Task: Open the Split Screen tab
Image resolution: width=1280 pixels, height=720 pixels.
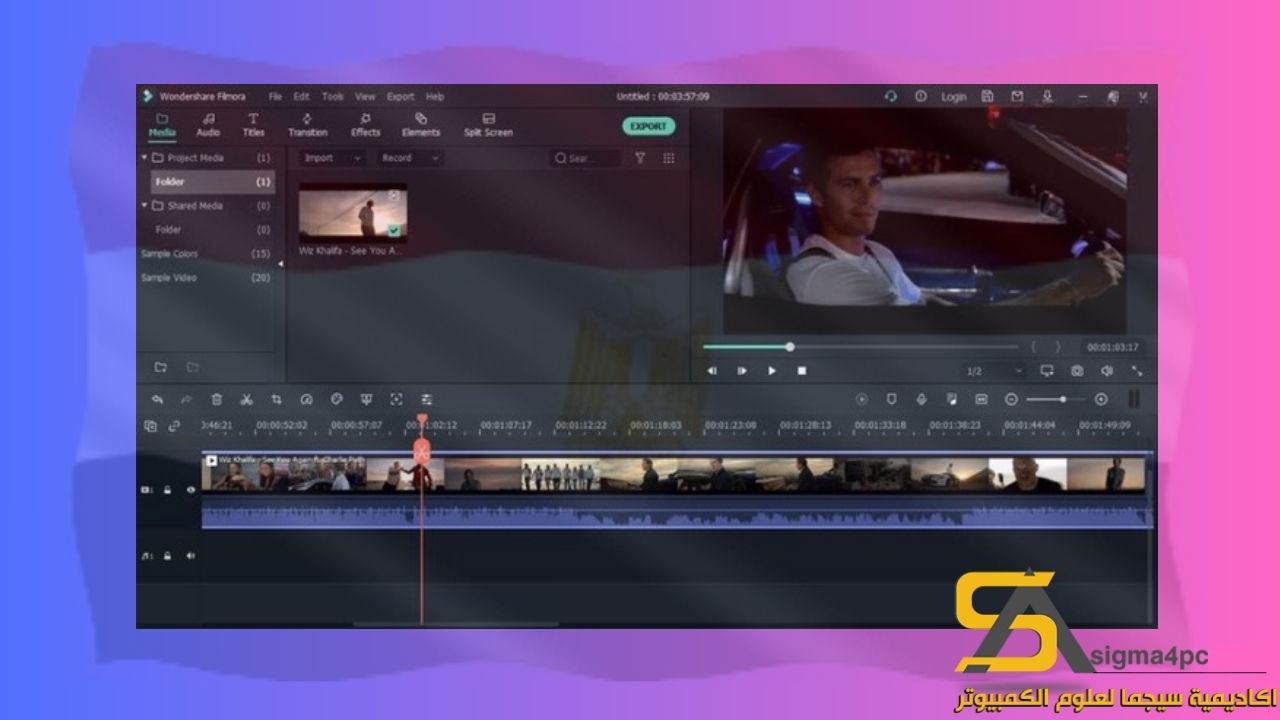Action: coord(488,124)
